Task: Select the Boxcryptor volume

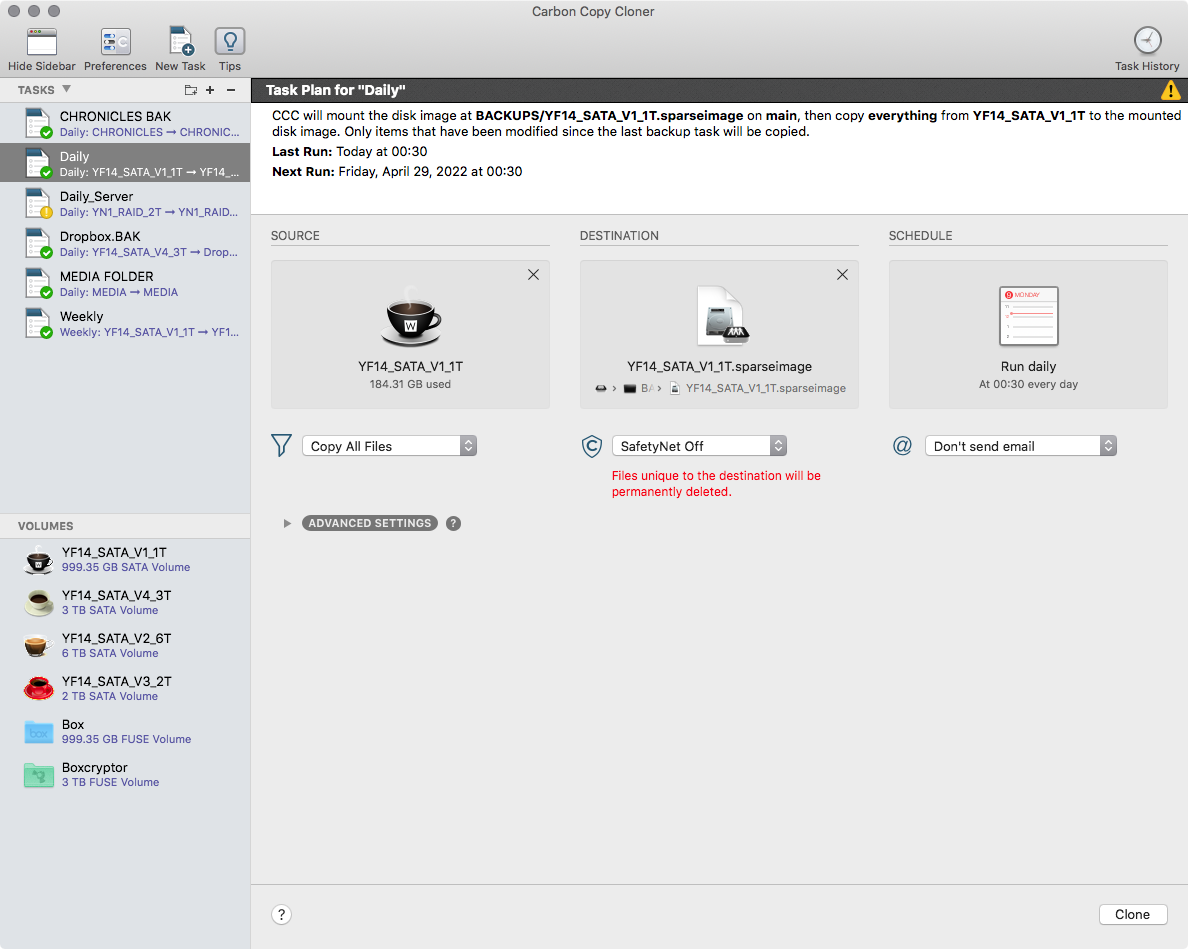Action: tap(125, 775)
